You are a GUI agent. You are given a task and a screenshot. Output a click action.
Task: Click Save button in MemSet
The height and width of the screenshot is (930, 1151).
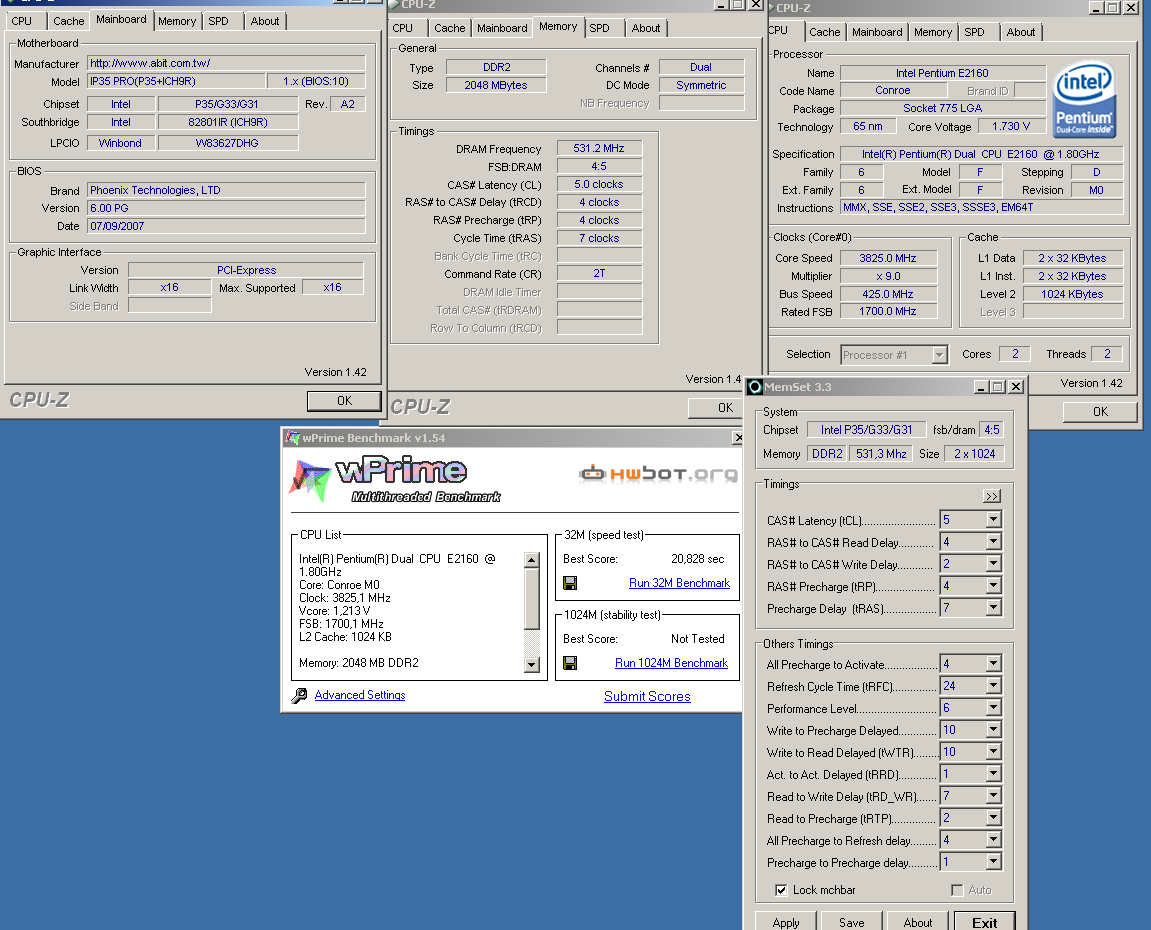click(852, 922)
